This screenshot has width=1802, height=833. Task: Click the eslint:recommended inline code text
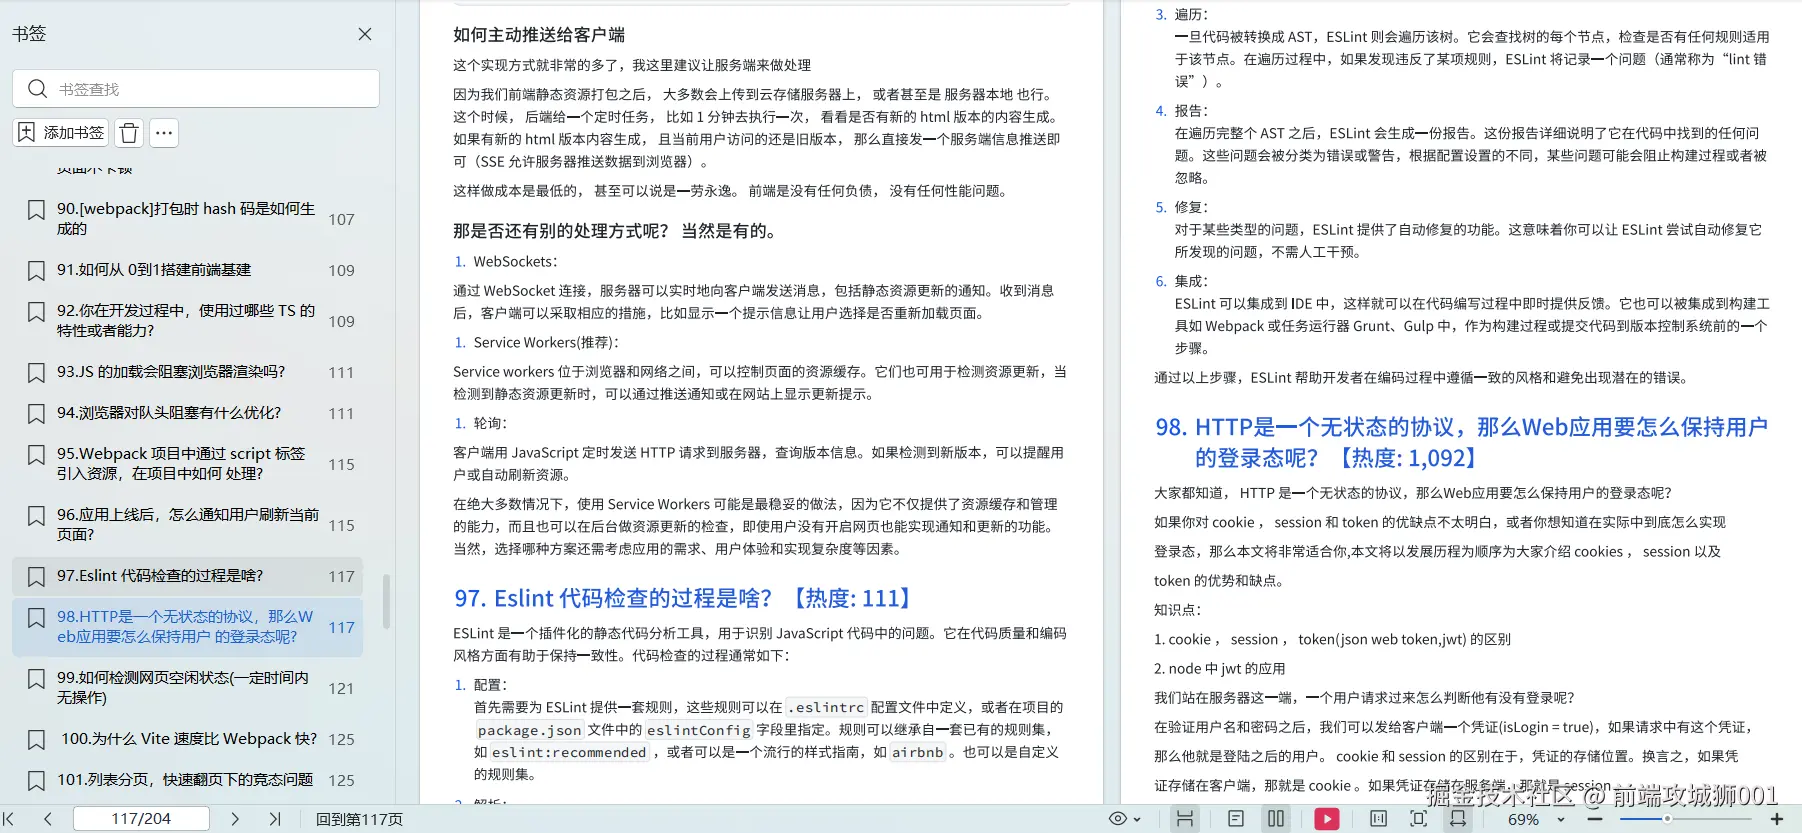pyautogui.click(x=569, y=752)
